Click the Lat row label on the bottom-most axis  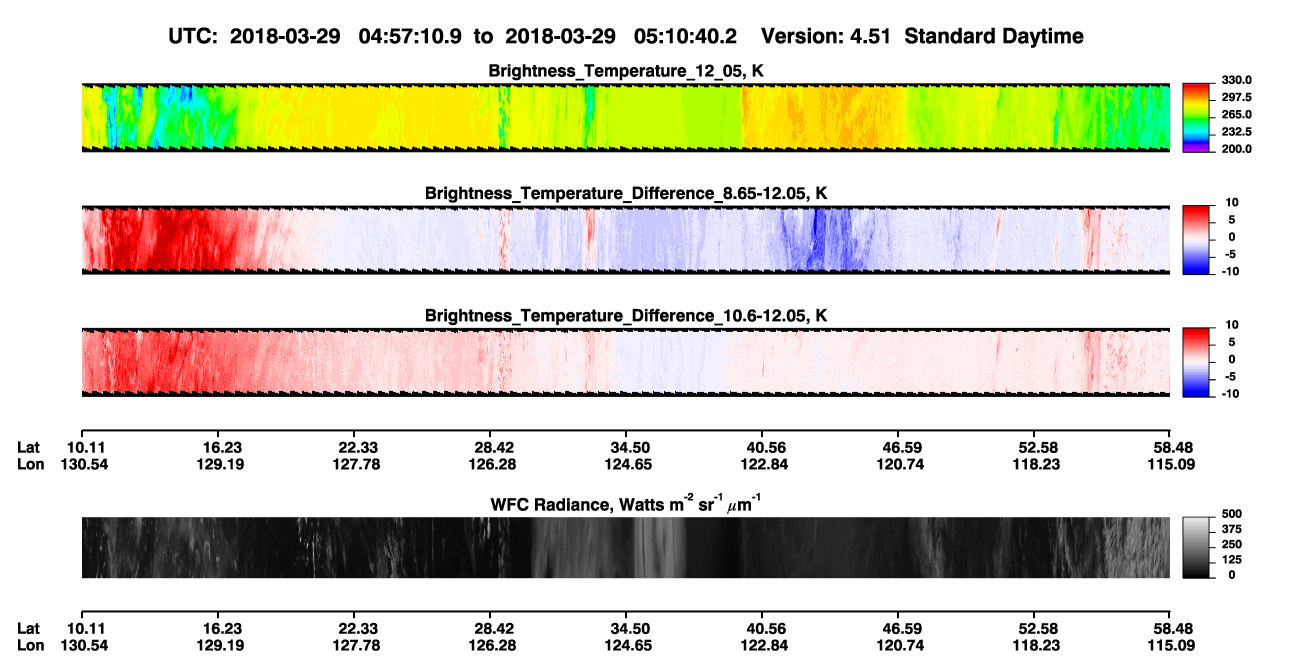[29, 629]
